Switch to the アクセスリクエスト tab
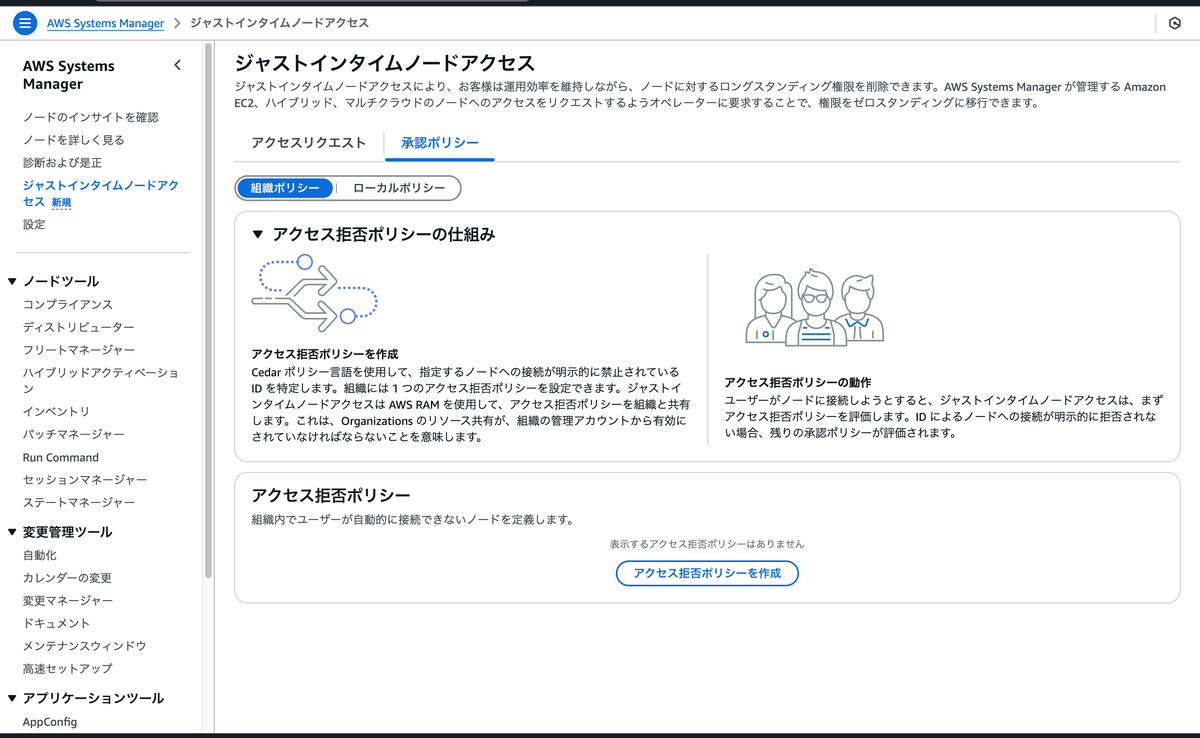Image resolution: width=1200 pixels, height=738 pixels. [x=309, y=143]
